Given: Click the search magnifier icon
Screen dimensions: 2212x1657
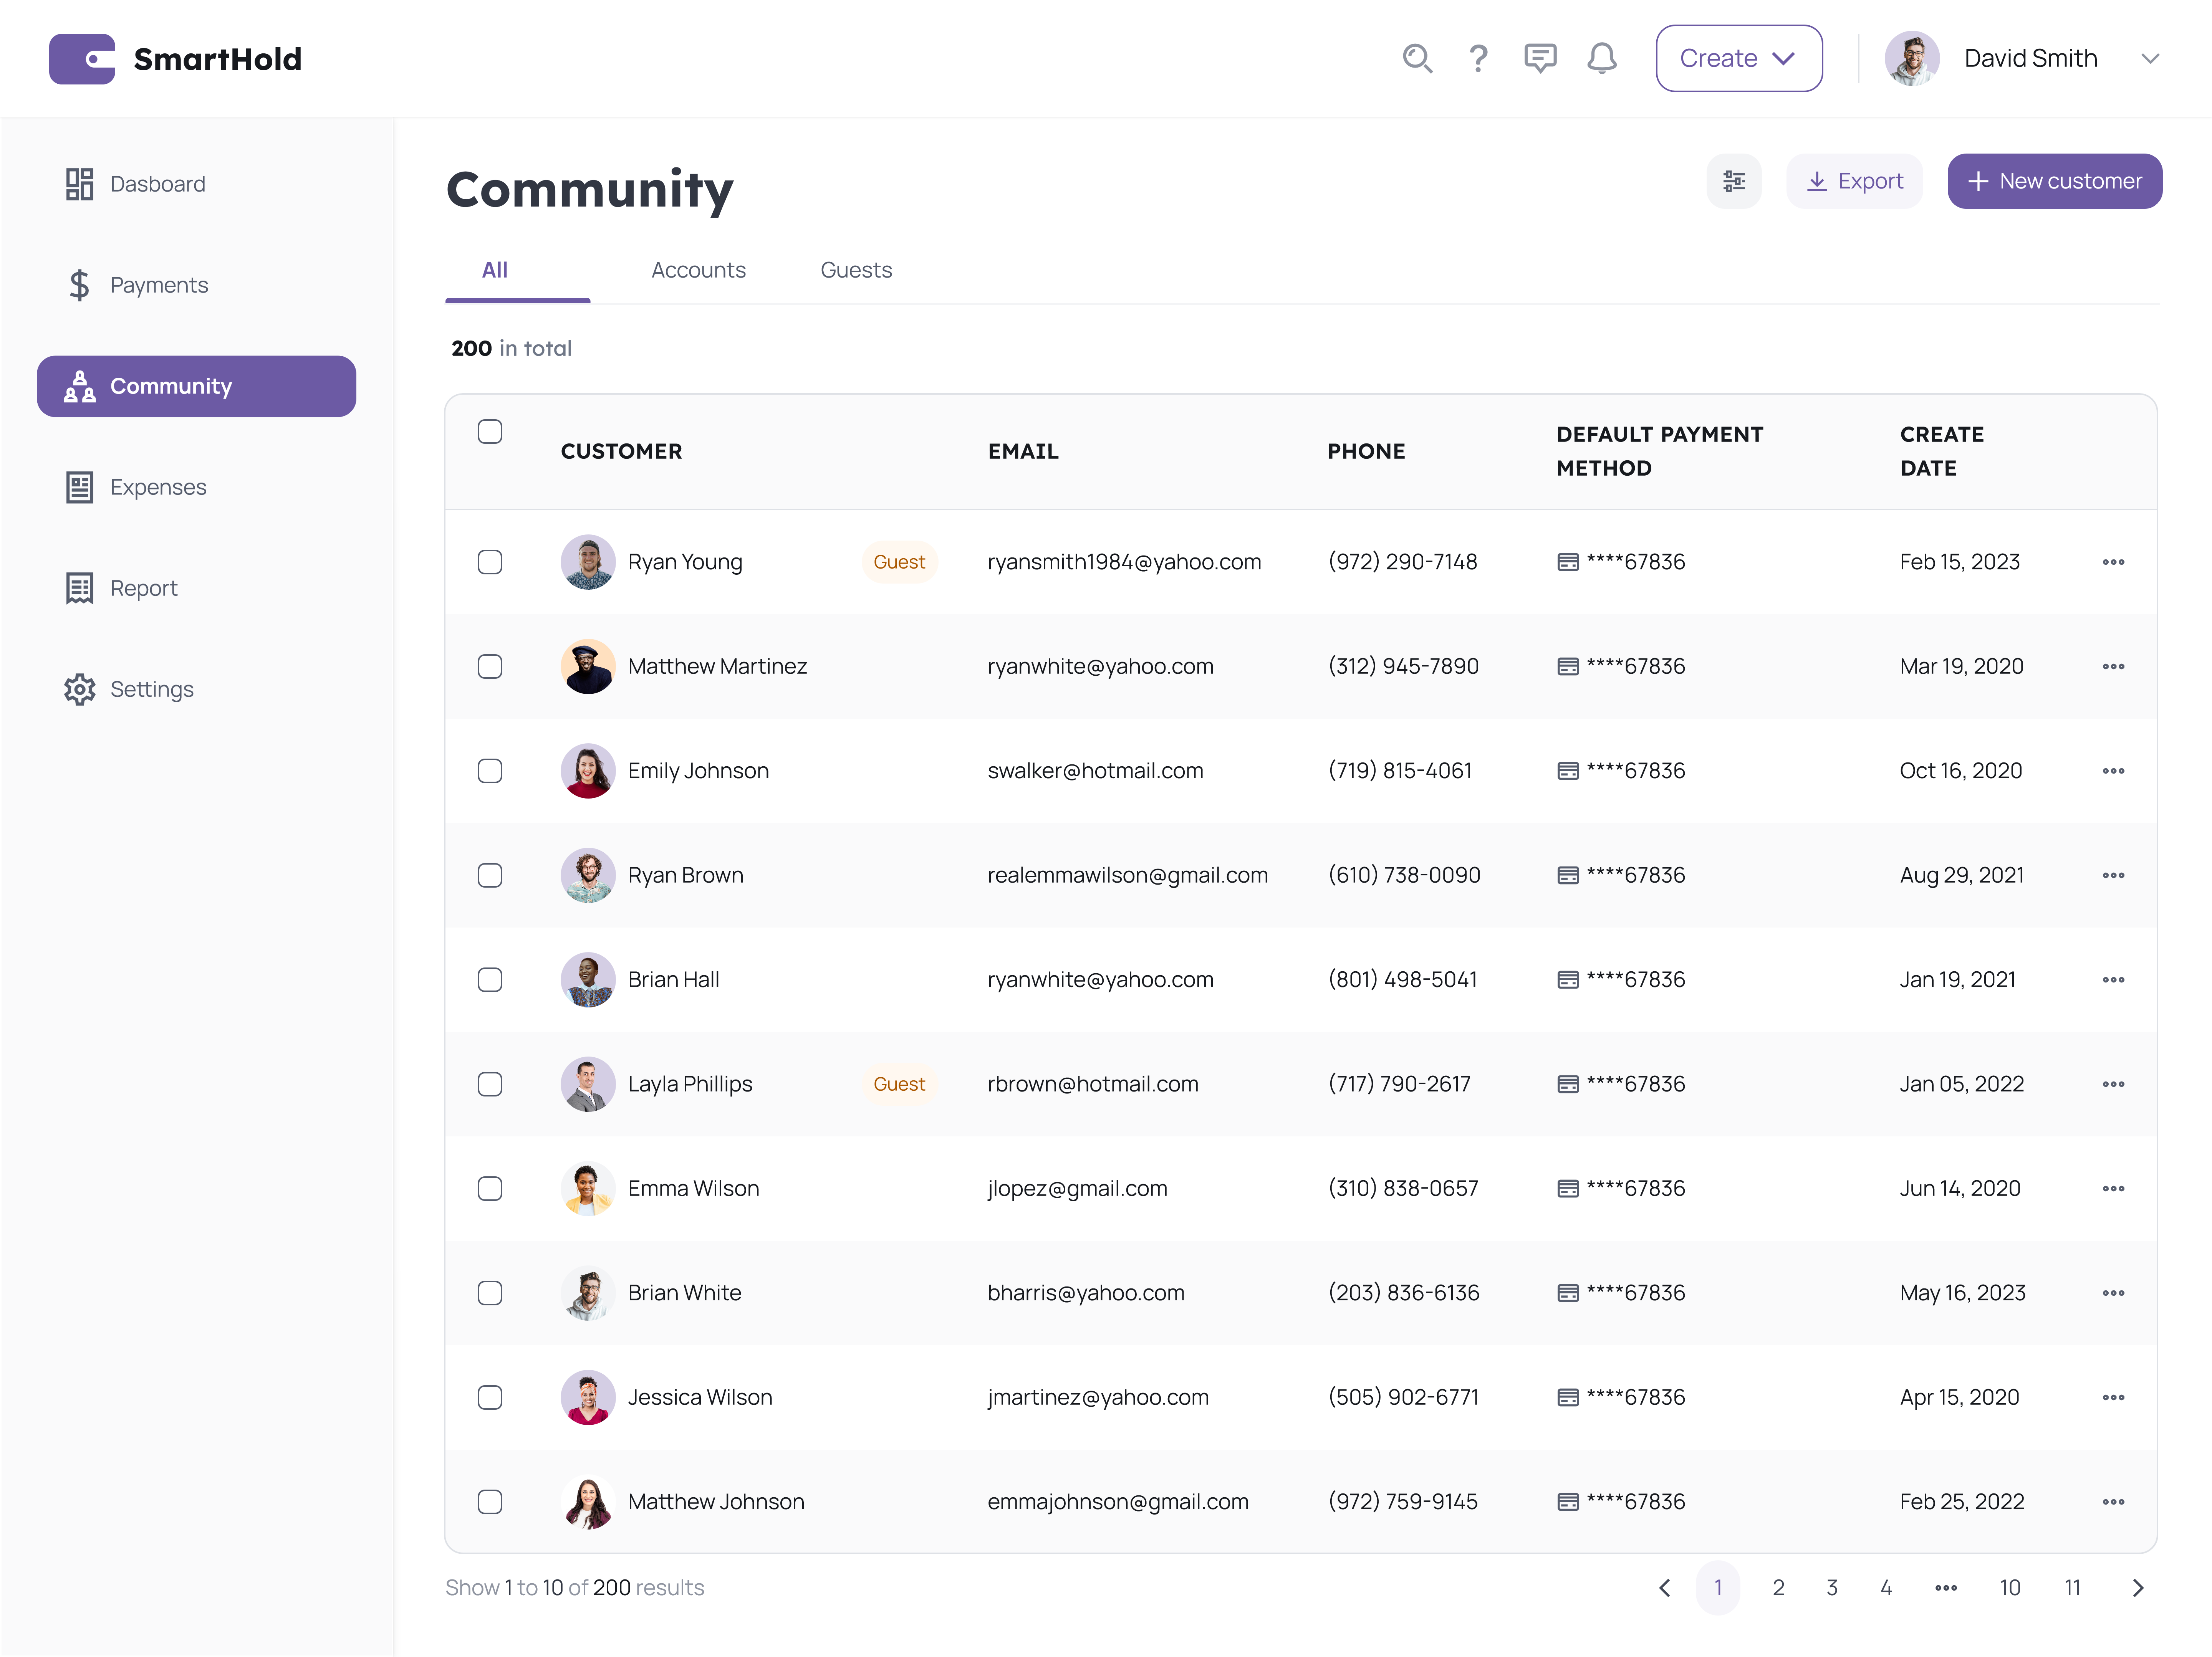Looking at the screenshot, I should pos(1417,58).
